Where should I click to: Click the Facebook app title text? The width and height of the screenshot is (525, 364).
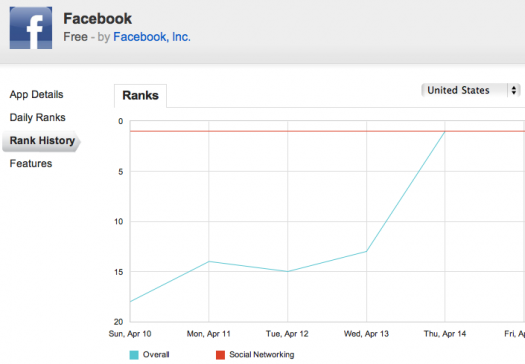point(98,18)
